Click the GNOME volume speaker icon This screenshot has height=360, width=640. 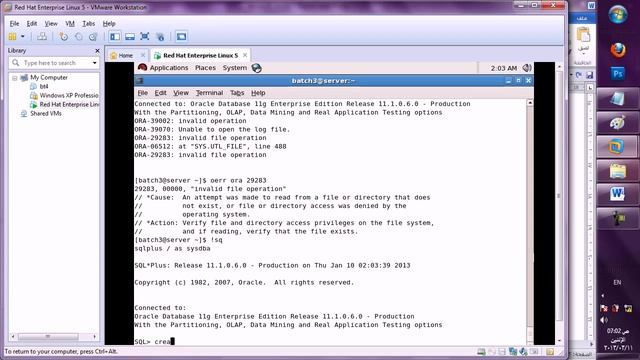click(x=527, y=68)
